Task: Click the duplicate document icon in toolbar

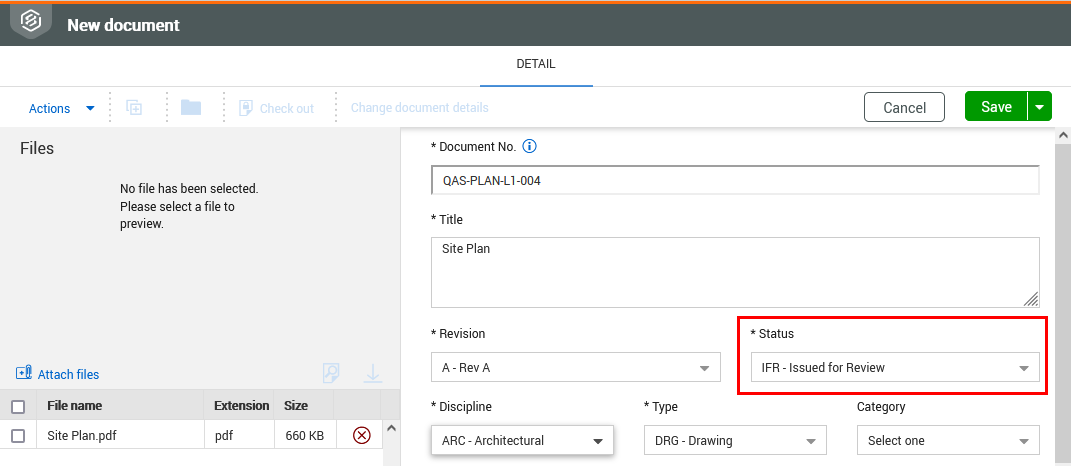Action: (135, 108)
